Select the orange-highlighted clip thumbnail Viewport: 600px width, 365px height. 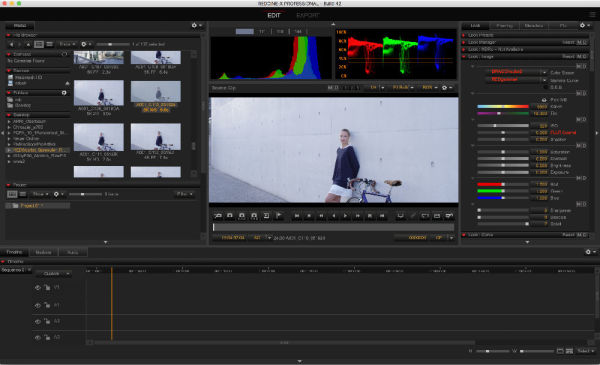pyautogui.click(x=155, y=91)
